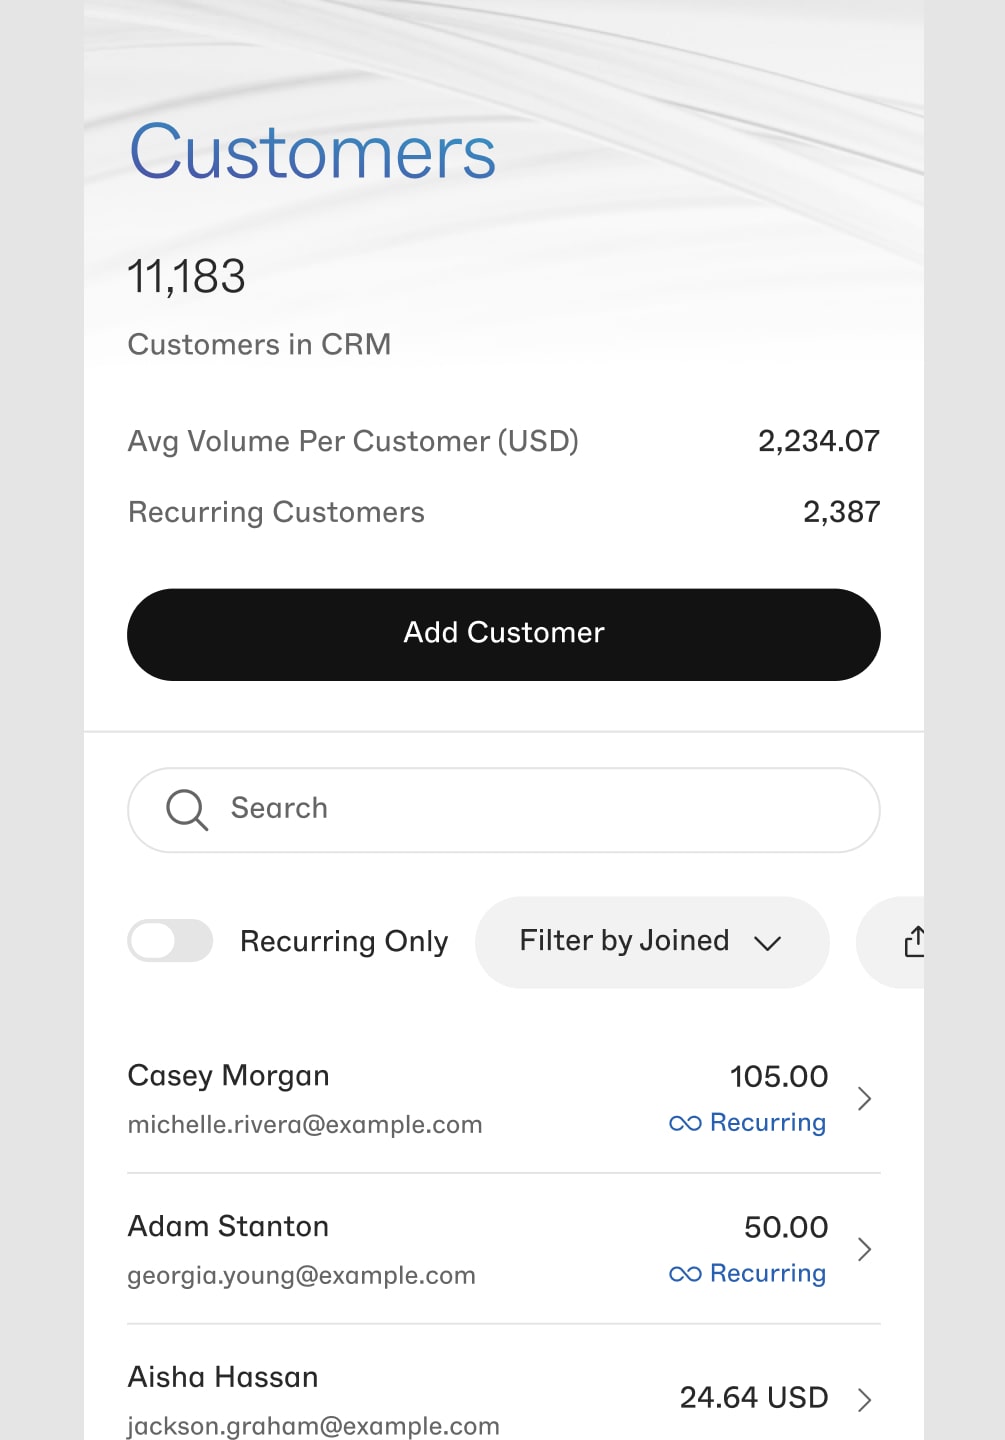Screen dimensions: 1005x1440
Task: Click the Filter by Joined down arrow
Action: pos(767,943)
